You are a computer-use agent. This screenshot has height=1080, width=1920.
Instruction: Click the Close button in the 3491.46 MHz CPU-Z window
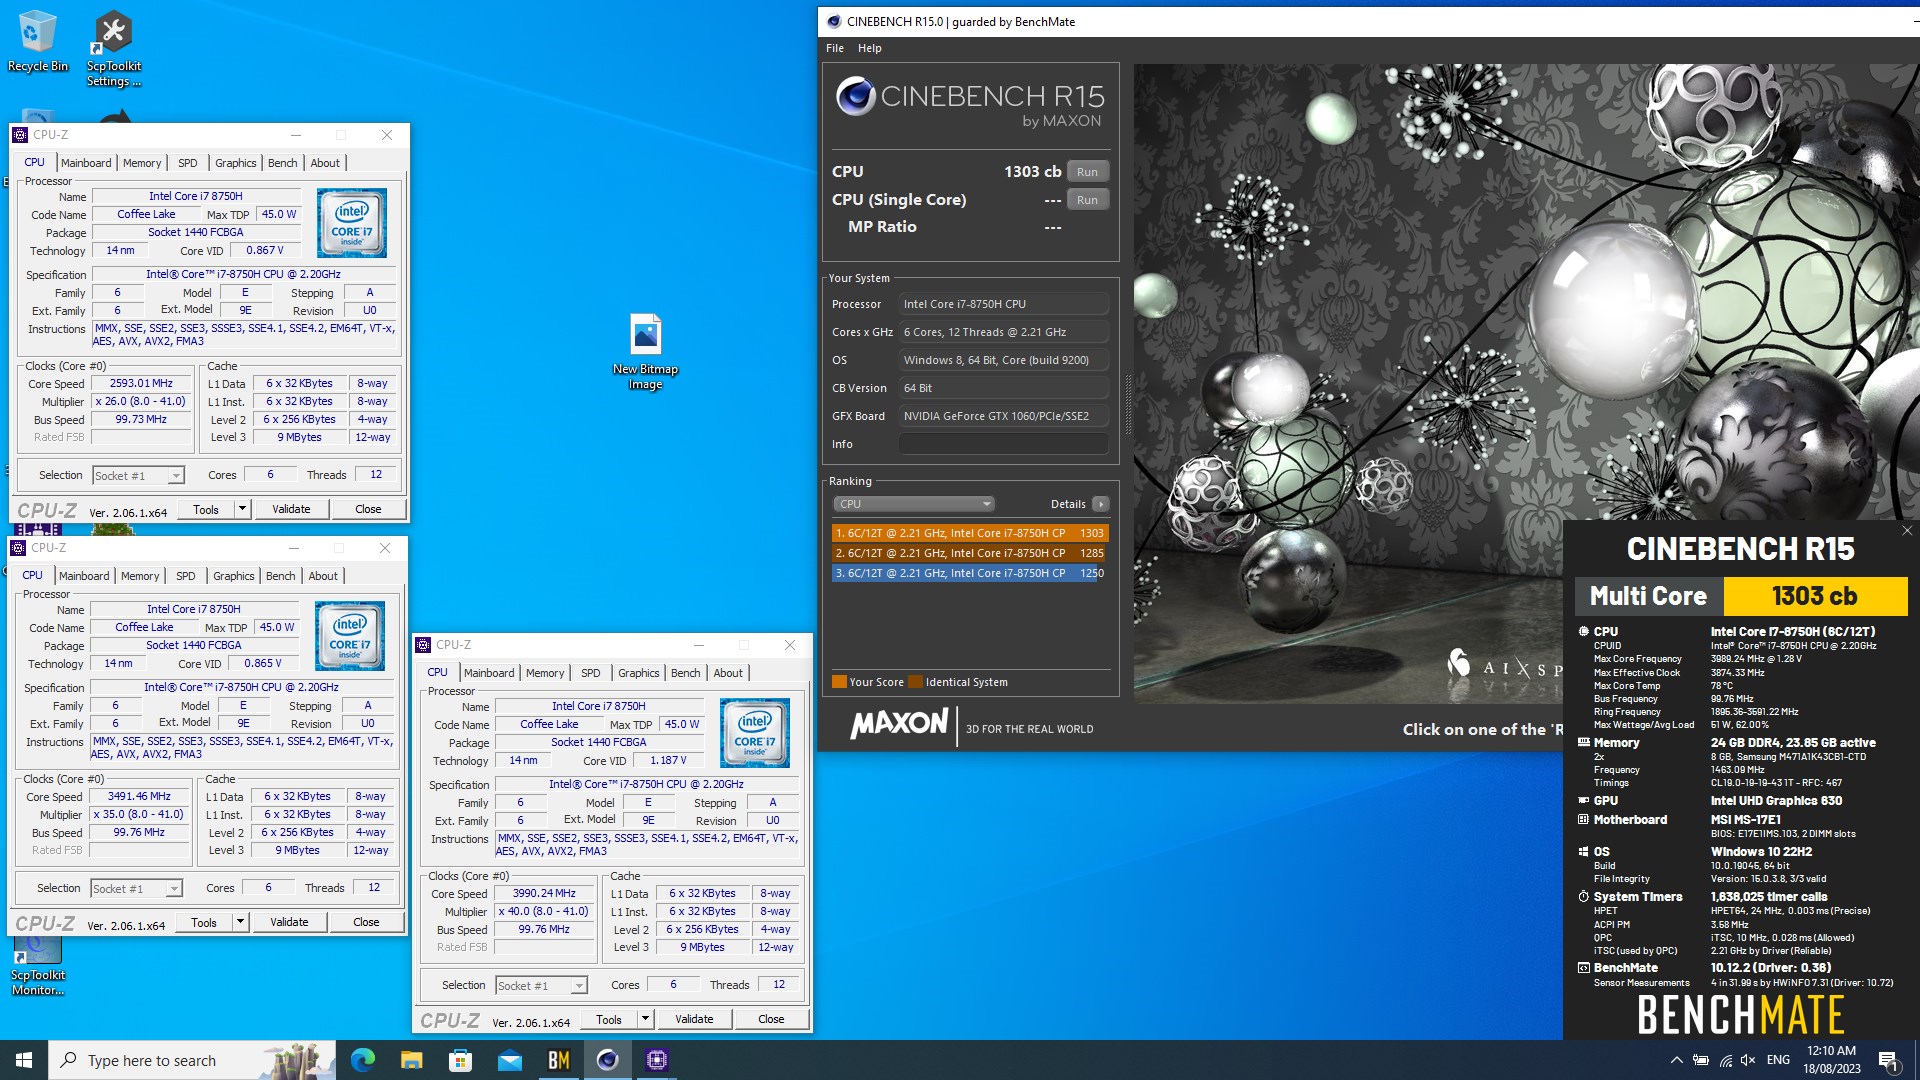click(x=366, y=922)
